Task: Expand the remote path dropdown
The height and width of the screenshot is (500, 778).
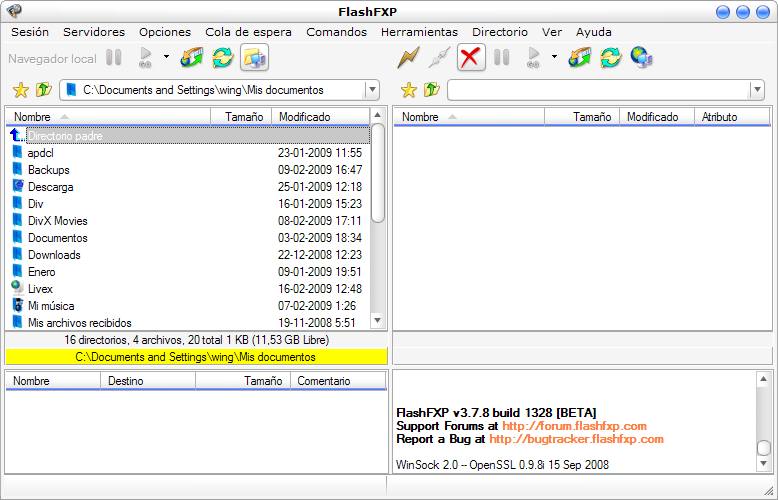Action: pos(756,91)
